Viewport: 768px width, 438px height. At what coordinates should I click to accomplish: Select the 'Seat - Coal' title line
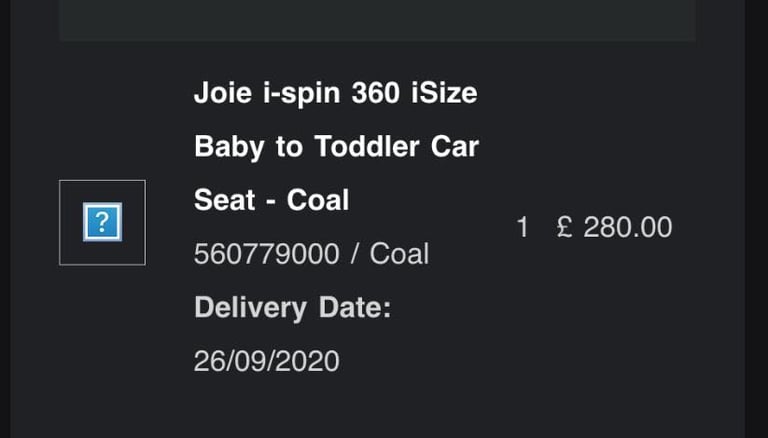click(271, 200)
